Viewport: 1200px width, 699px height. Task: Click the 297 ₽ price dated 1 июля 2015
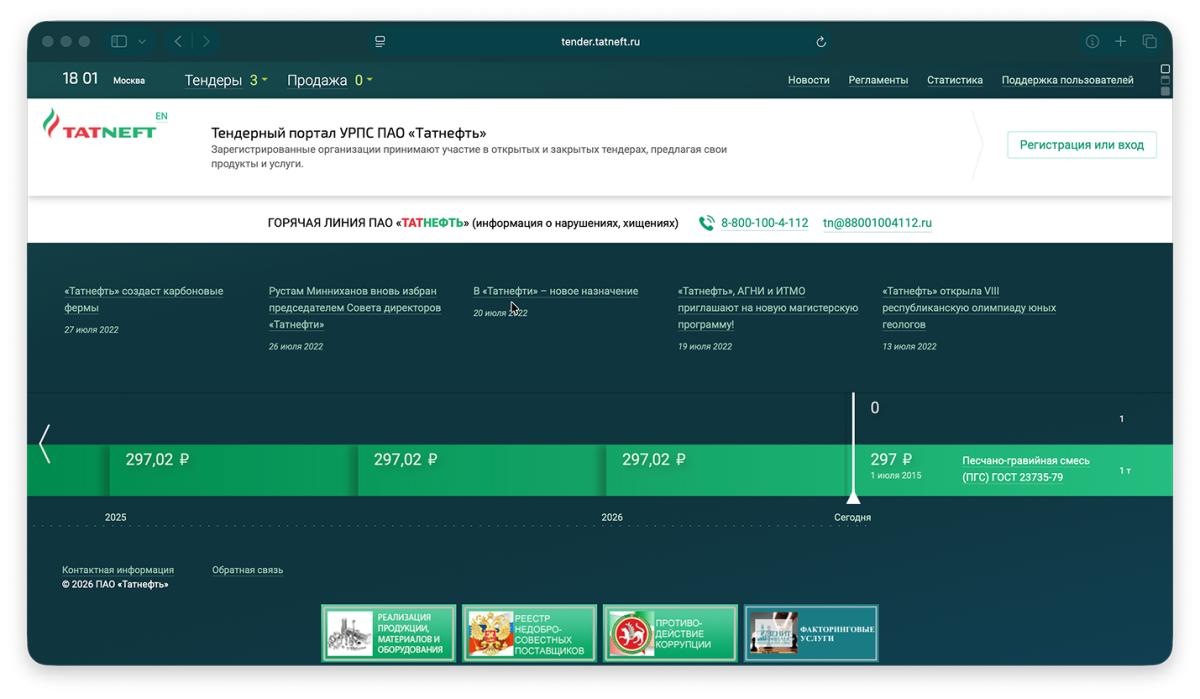coord(891,460)
